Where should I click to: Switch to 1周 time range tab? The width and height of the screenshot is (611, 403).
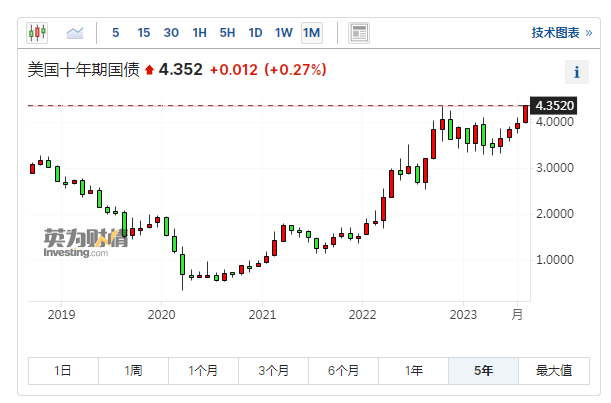tap(133, 371)
